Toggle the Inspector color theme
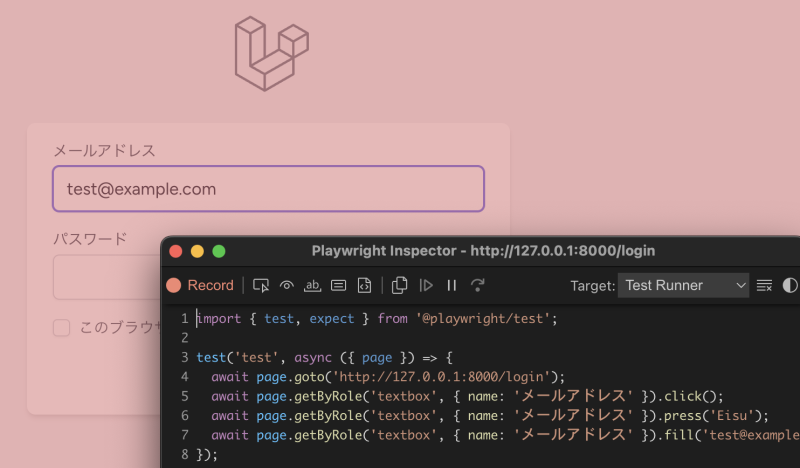Viewport: 800px width, 468px height. tap(790, 285)
